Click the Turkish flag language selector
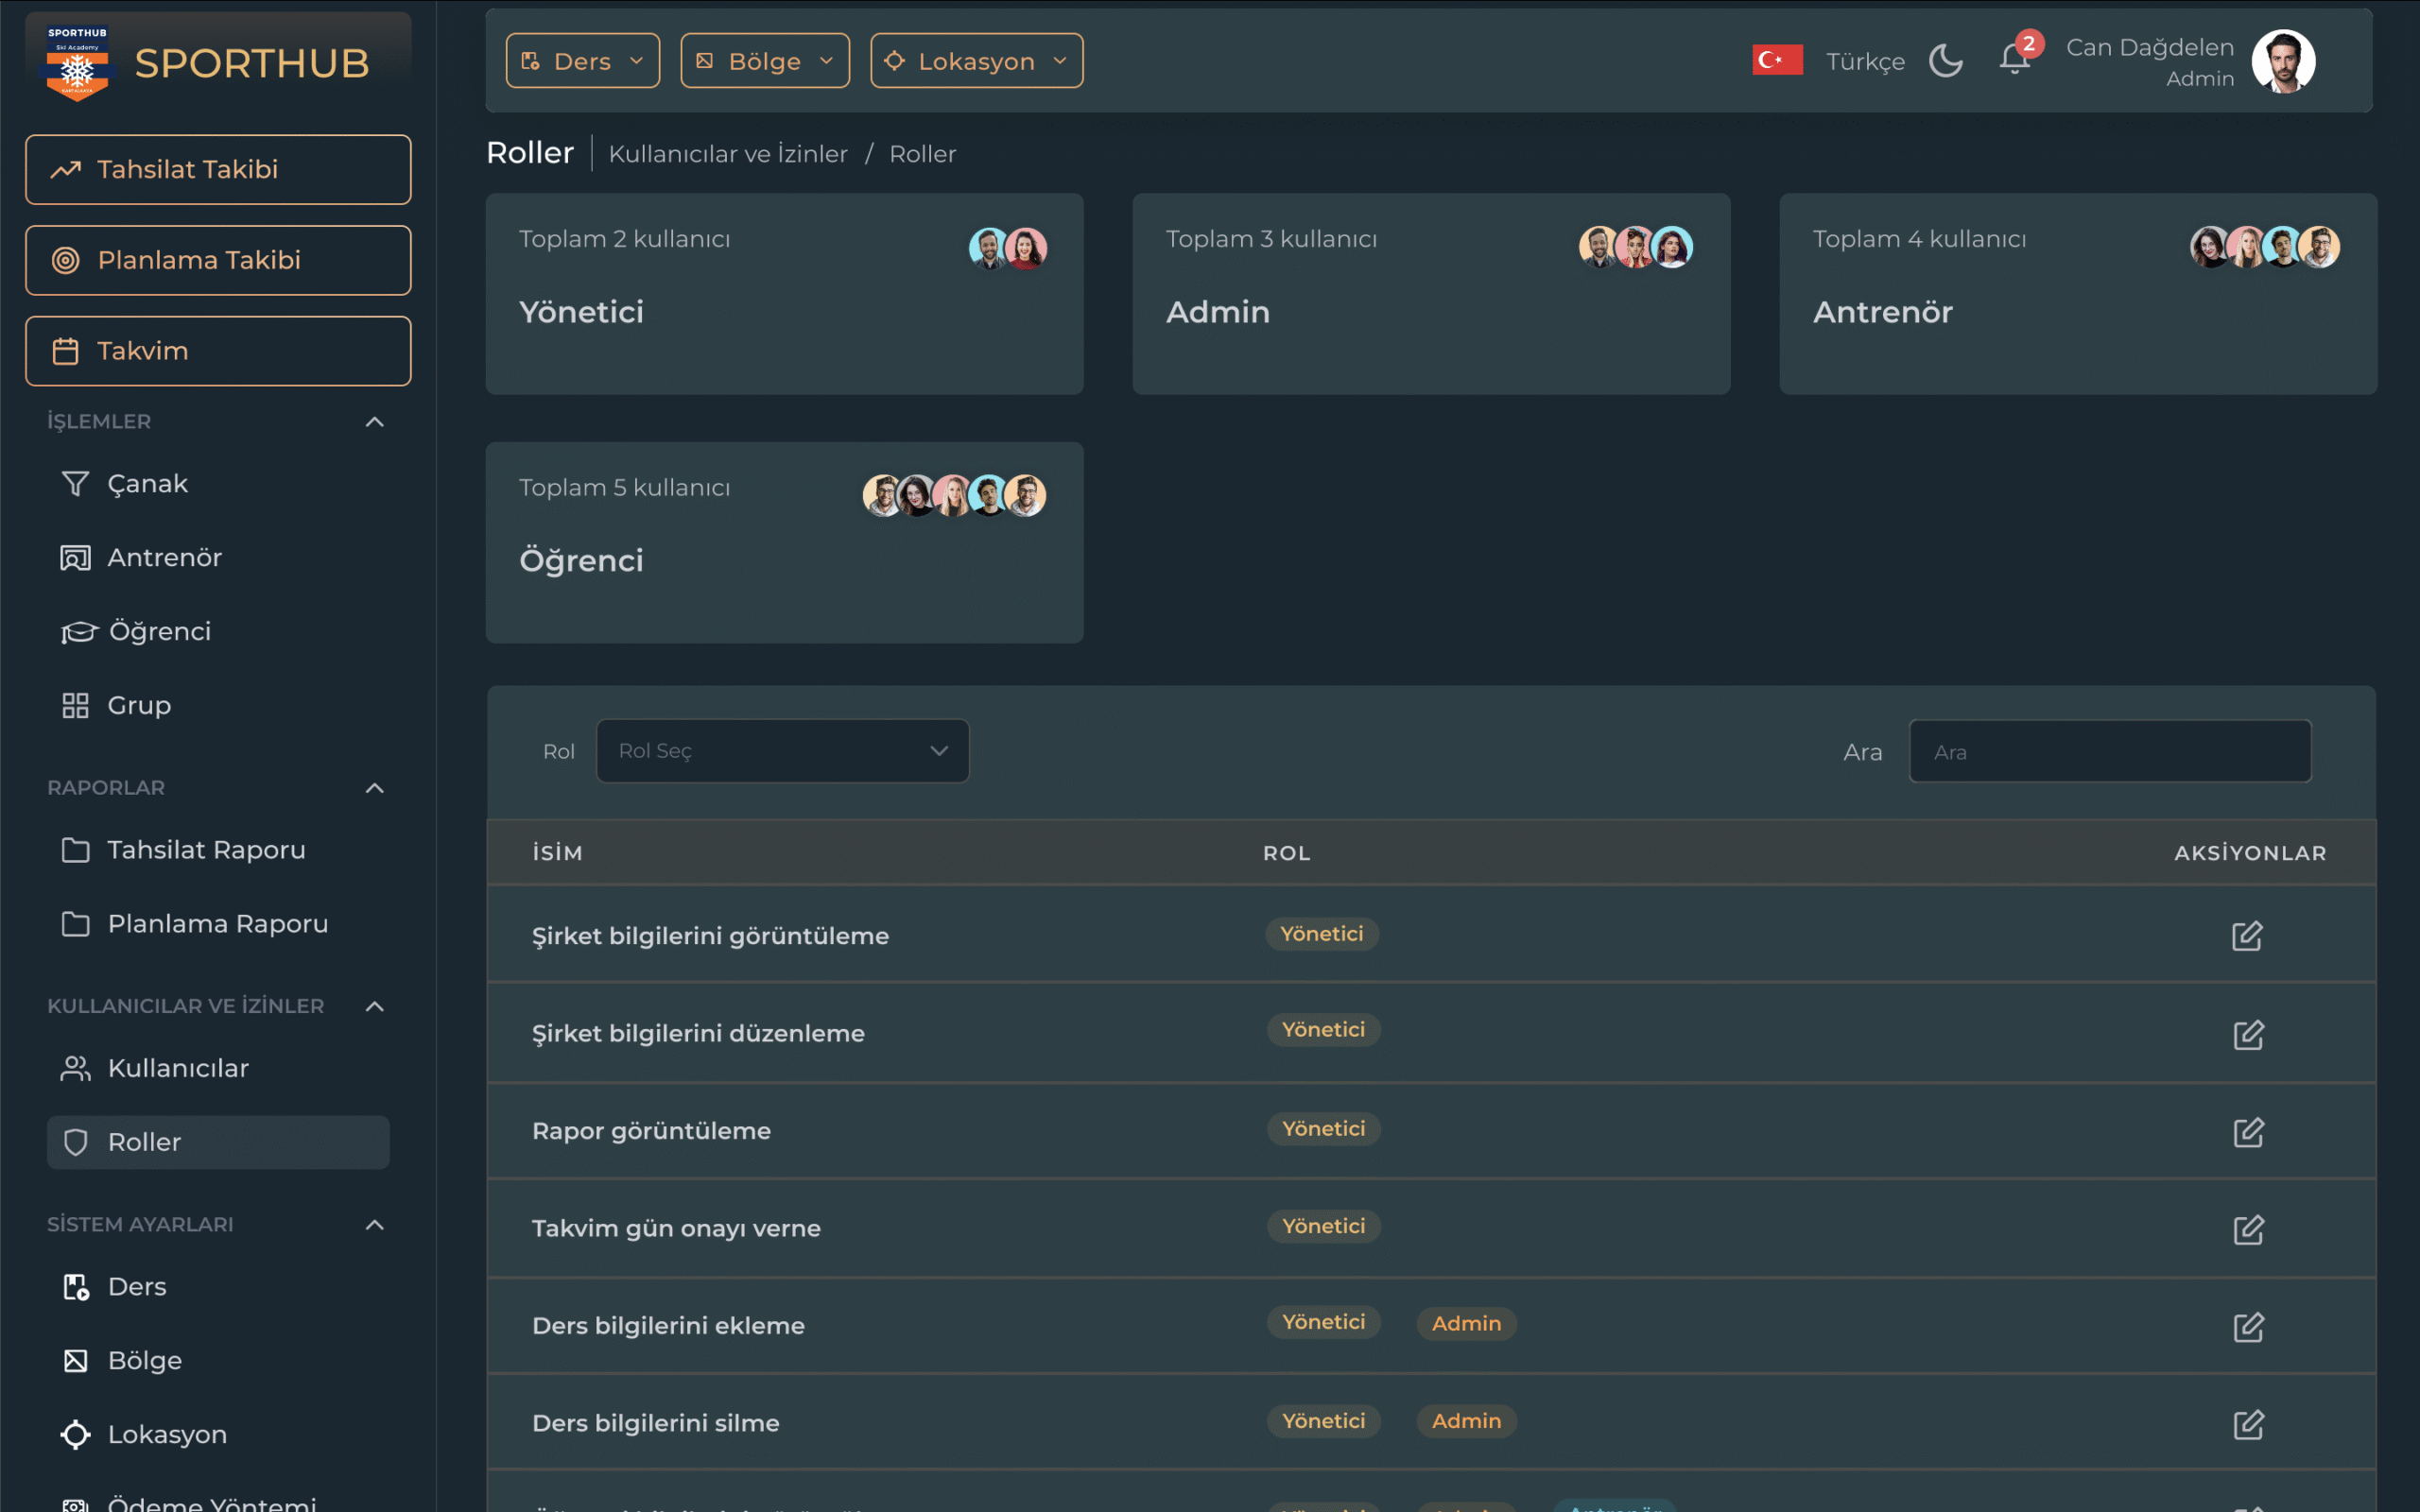Screen dimensions: 2420x1512 tap(1777, 61)
